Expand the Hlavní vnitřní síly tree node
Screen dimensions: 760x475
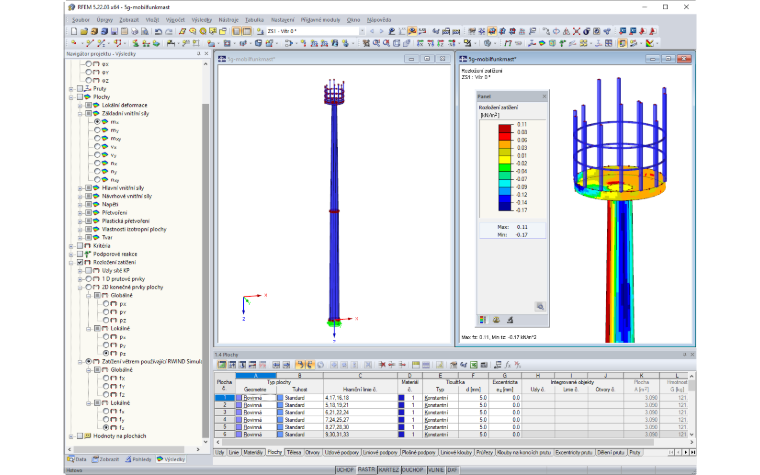click(x=80, y=188)
